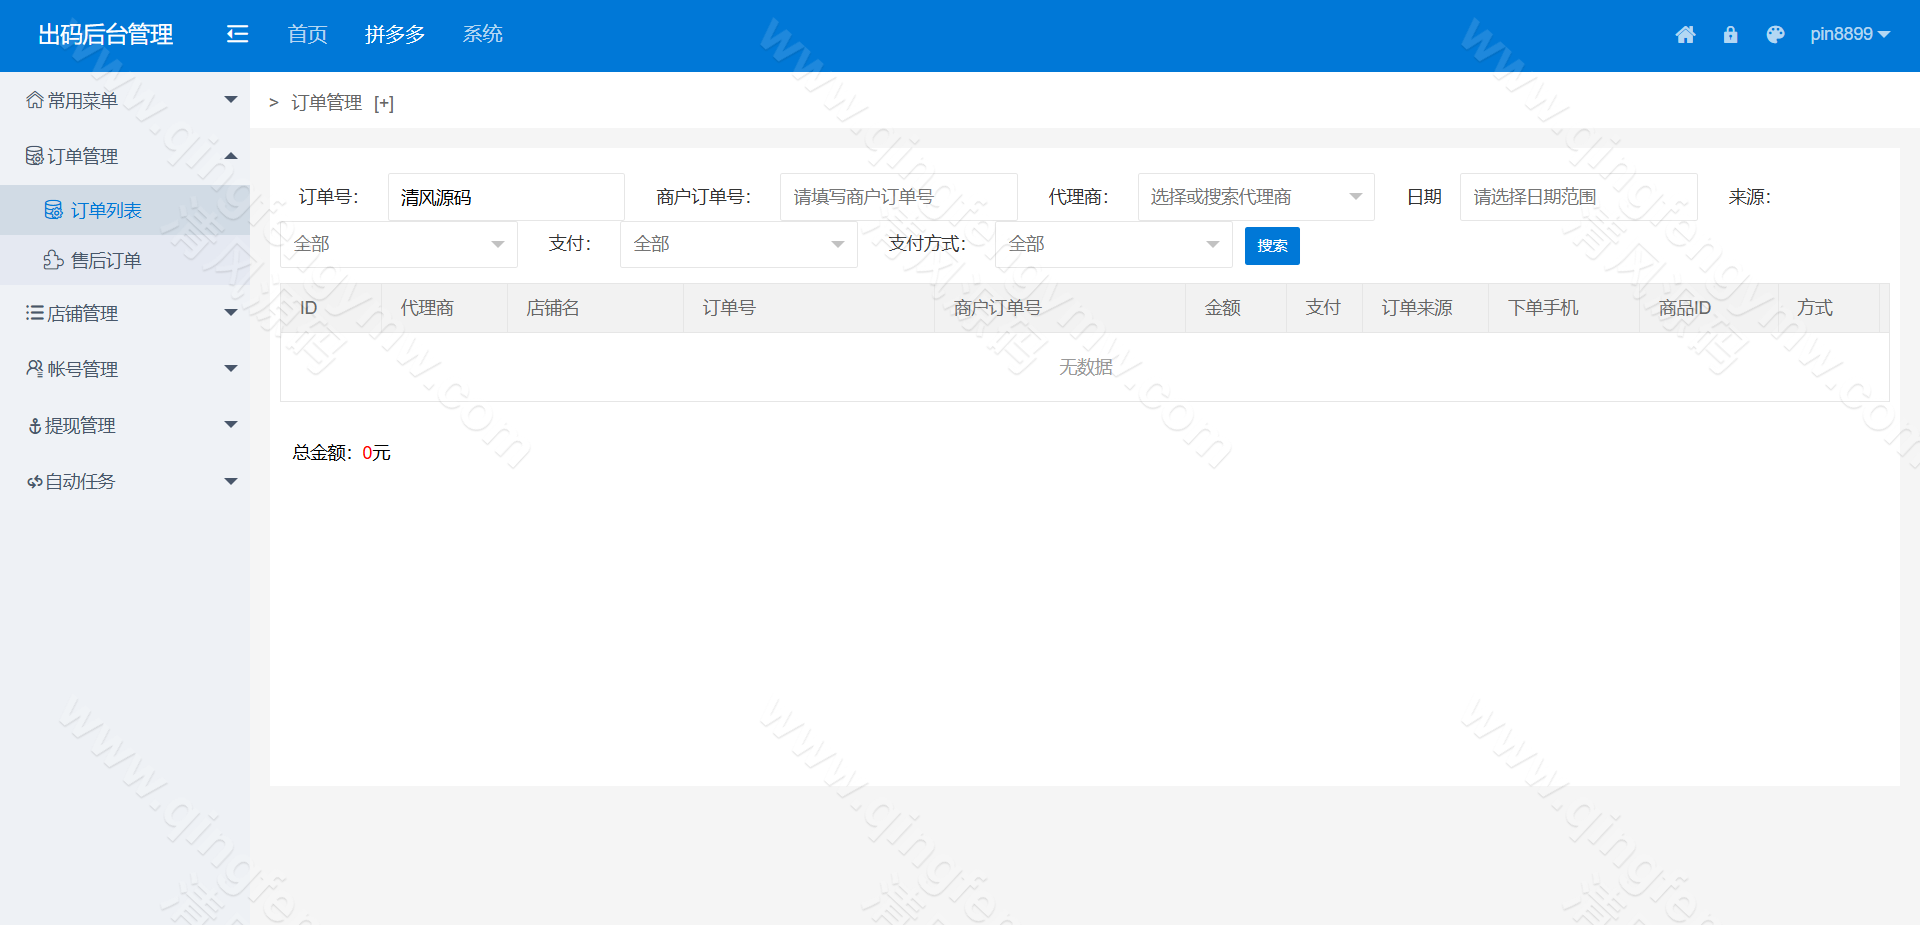This screenshot has height=925, width=1920.
Task: Collapse the 订单管理 sidebar section
Action: click(231, 156)
